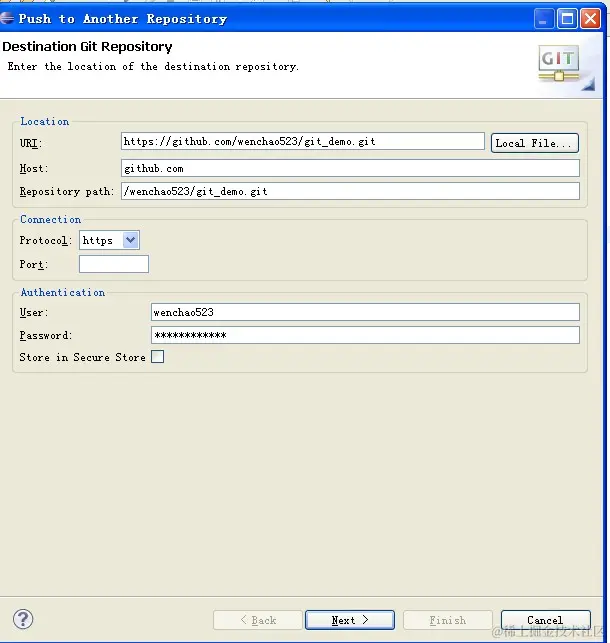Click the 'Authentication' group label
The image size is (610, 643).
[63, 292]
